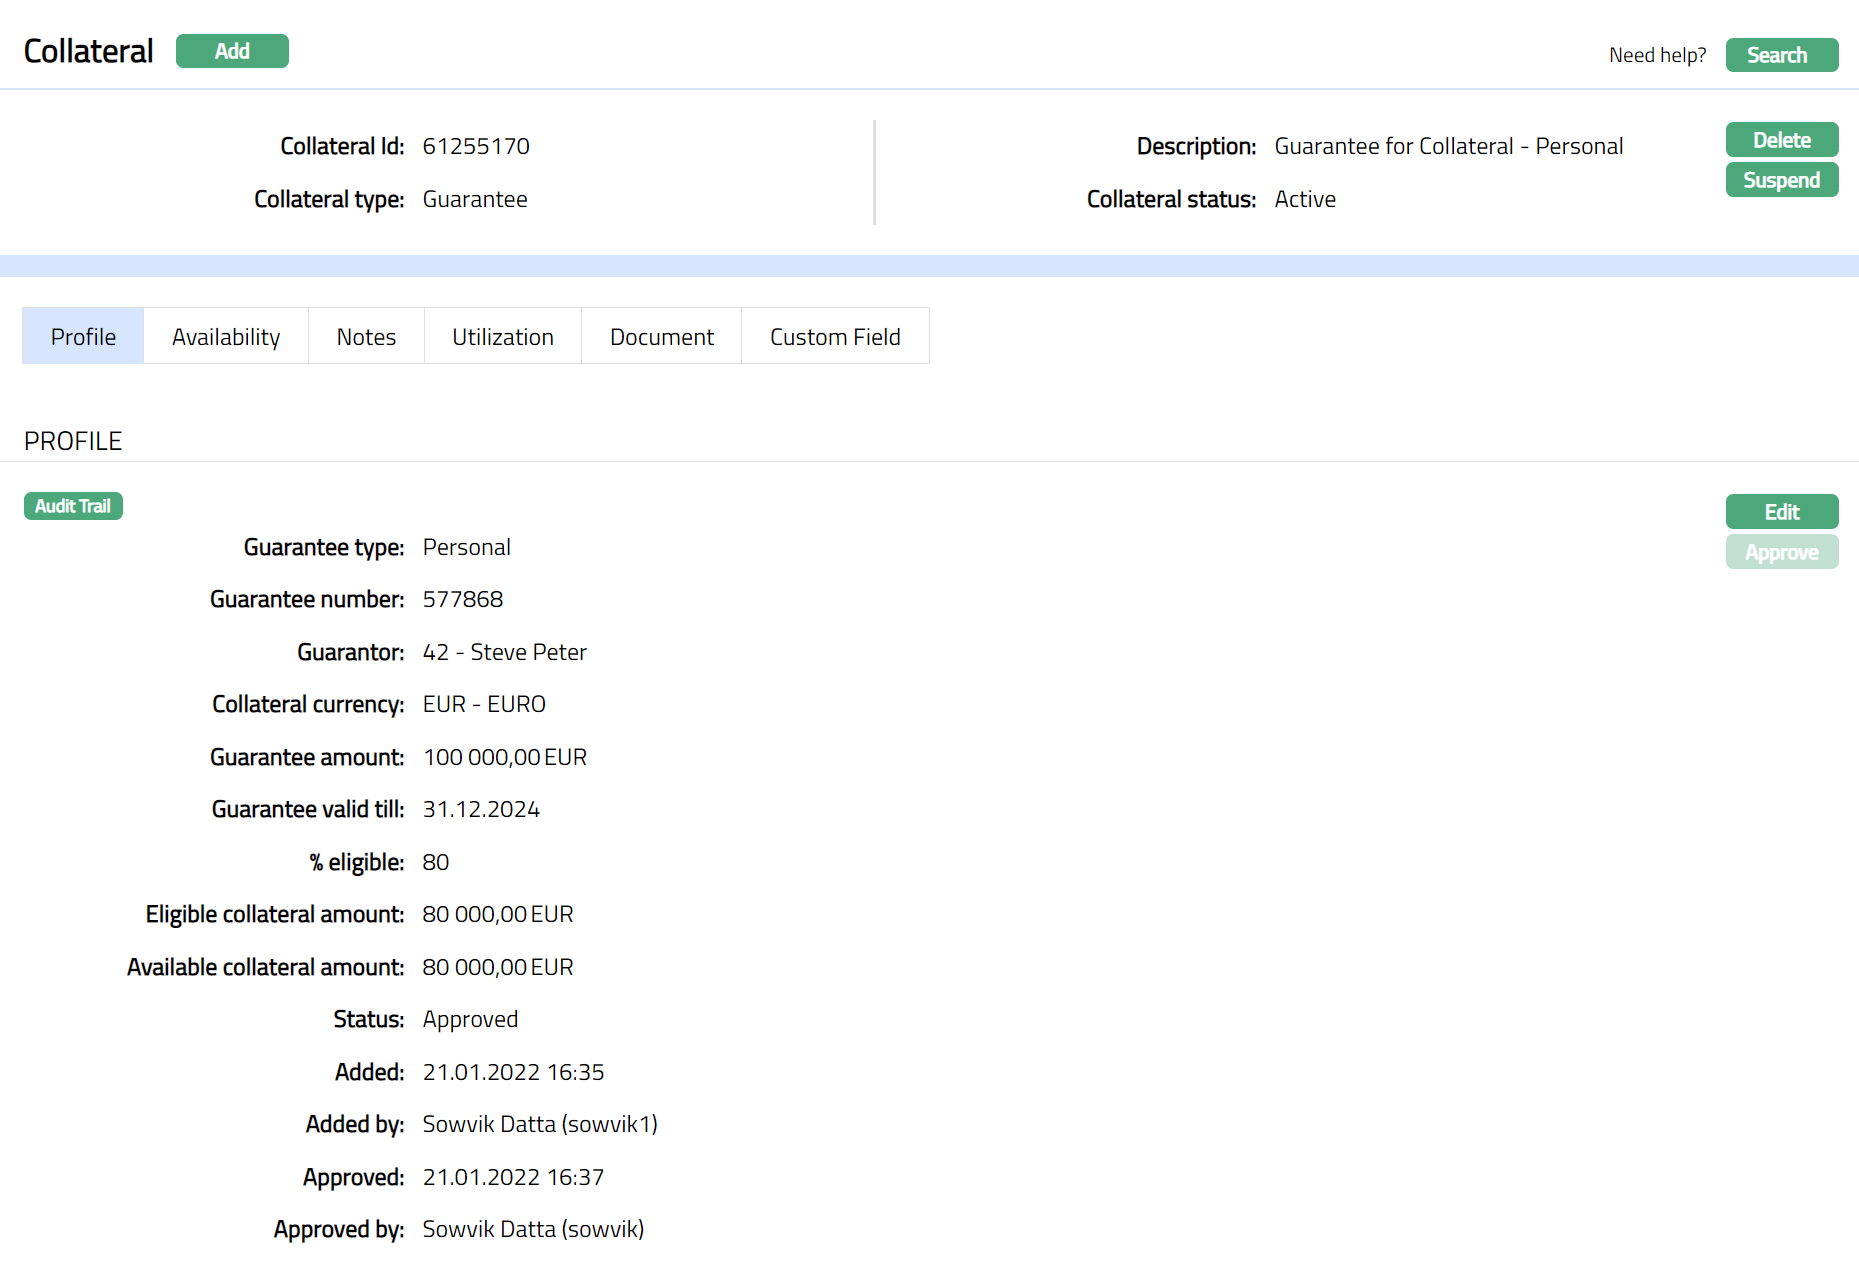Switch to the Availability tab
The height and width of the screenshot is (1265, 1859).
click(226, 337)
